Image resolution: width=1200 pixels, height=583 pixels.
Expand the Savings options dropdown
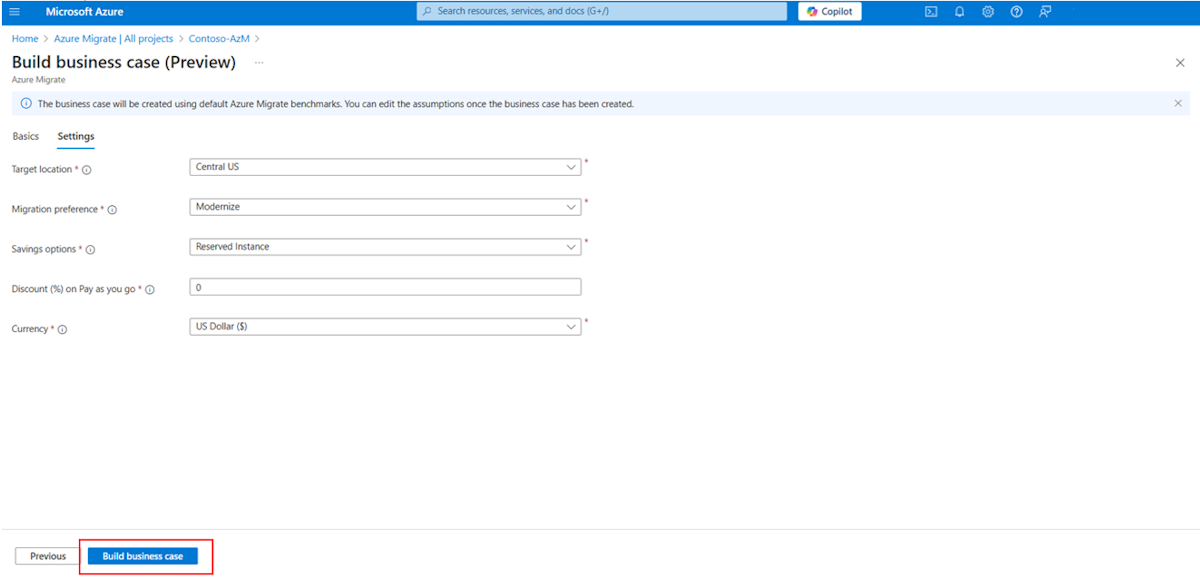point(570,246)
